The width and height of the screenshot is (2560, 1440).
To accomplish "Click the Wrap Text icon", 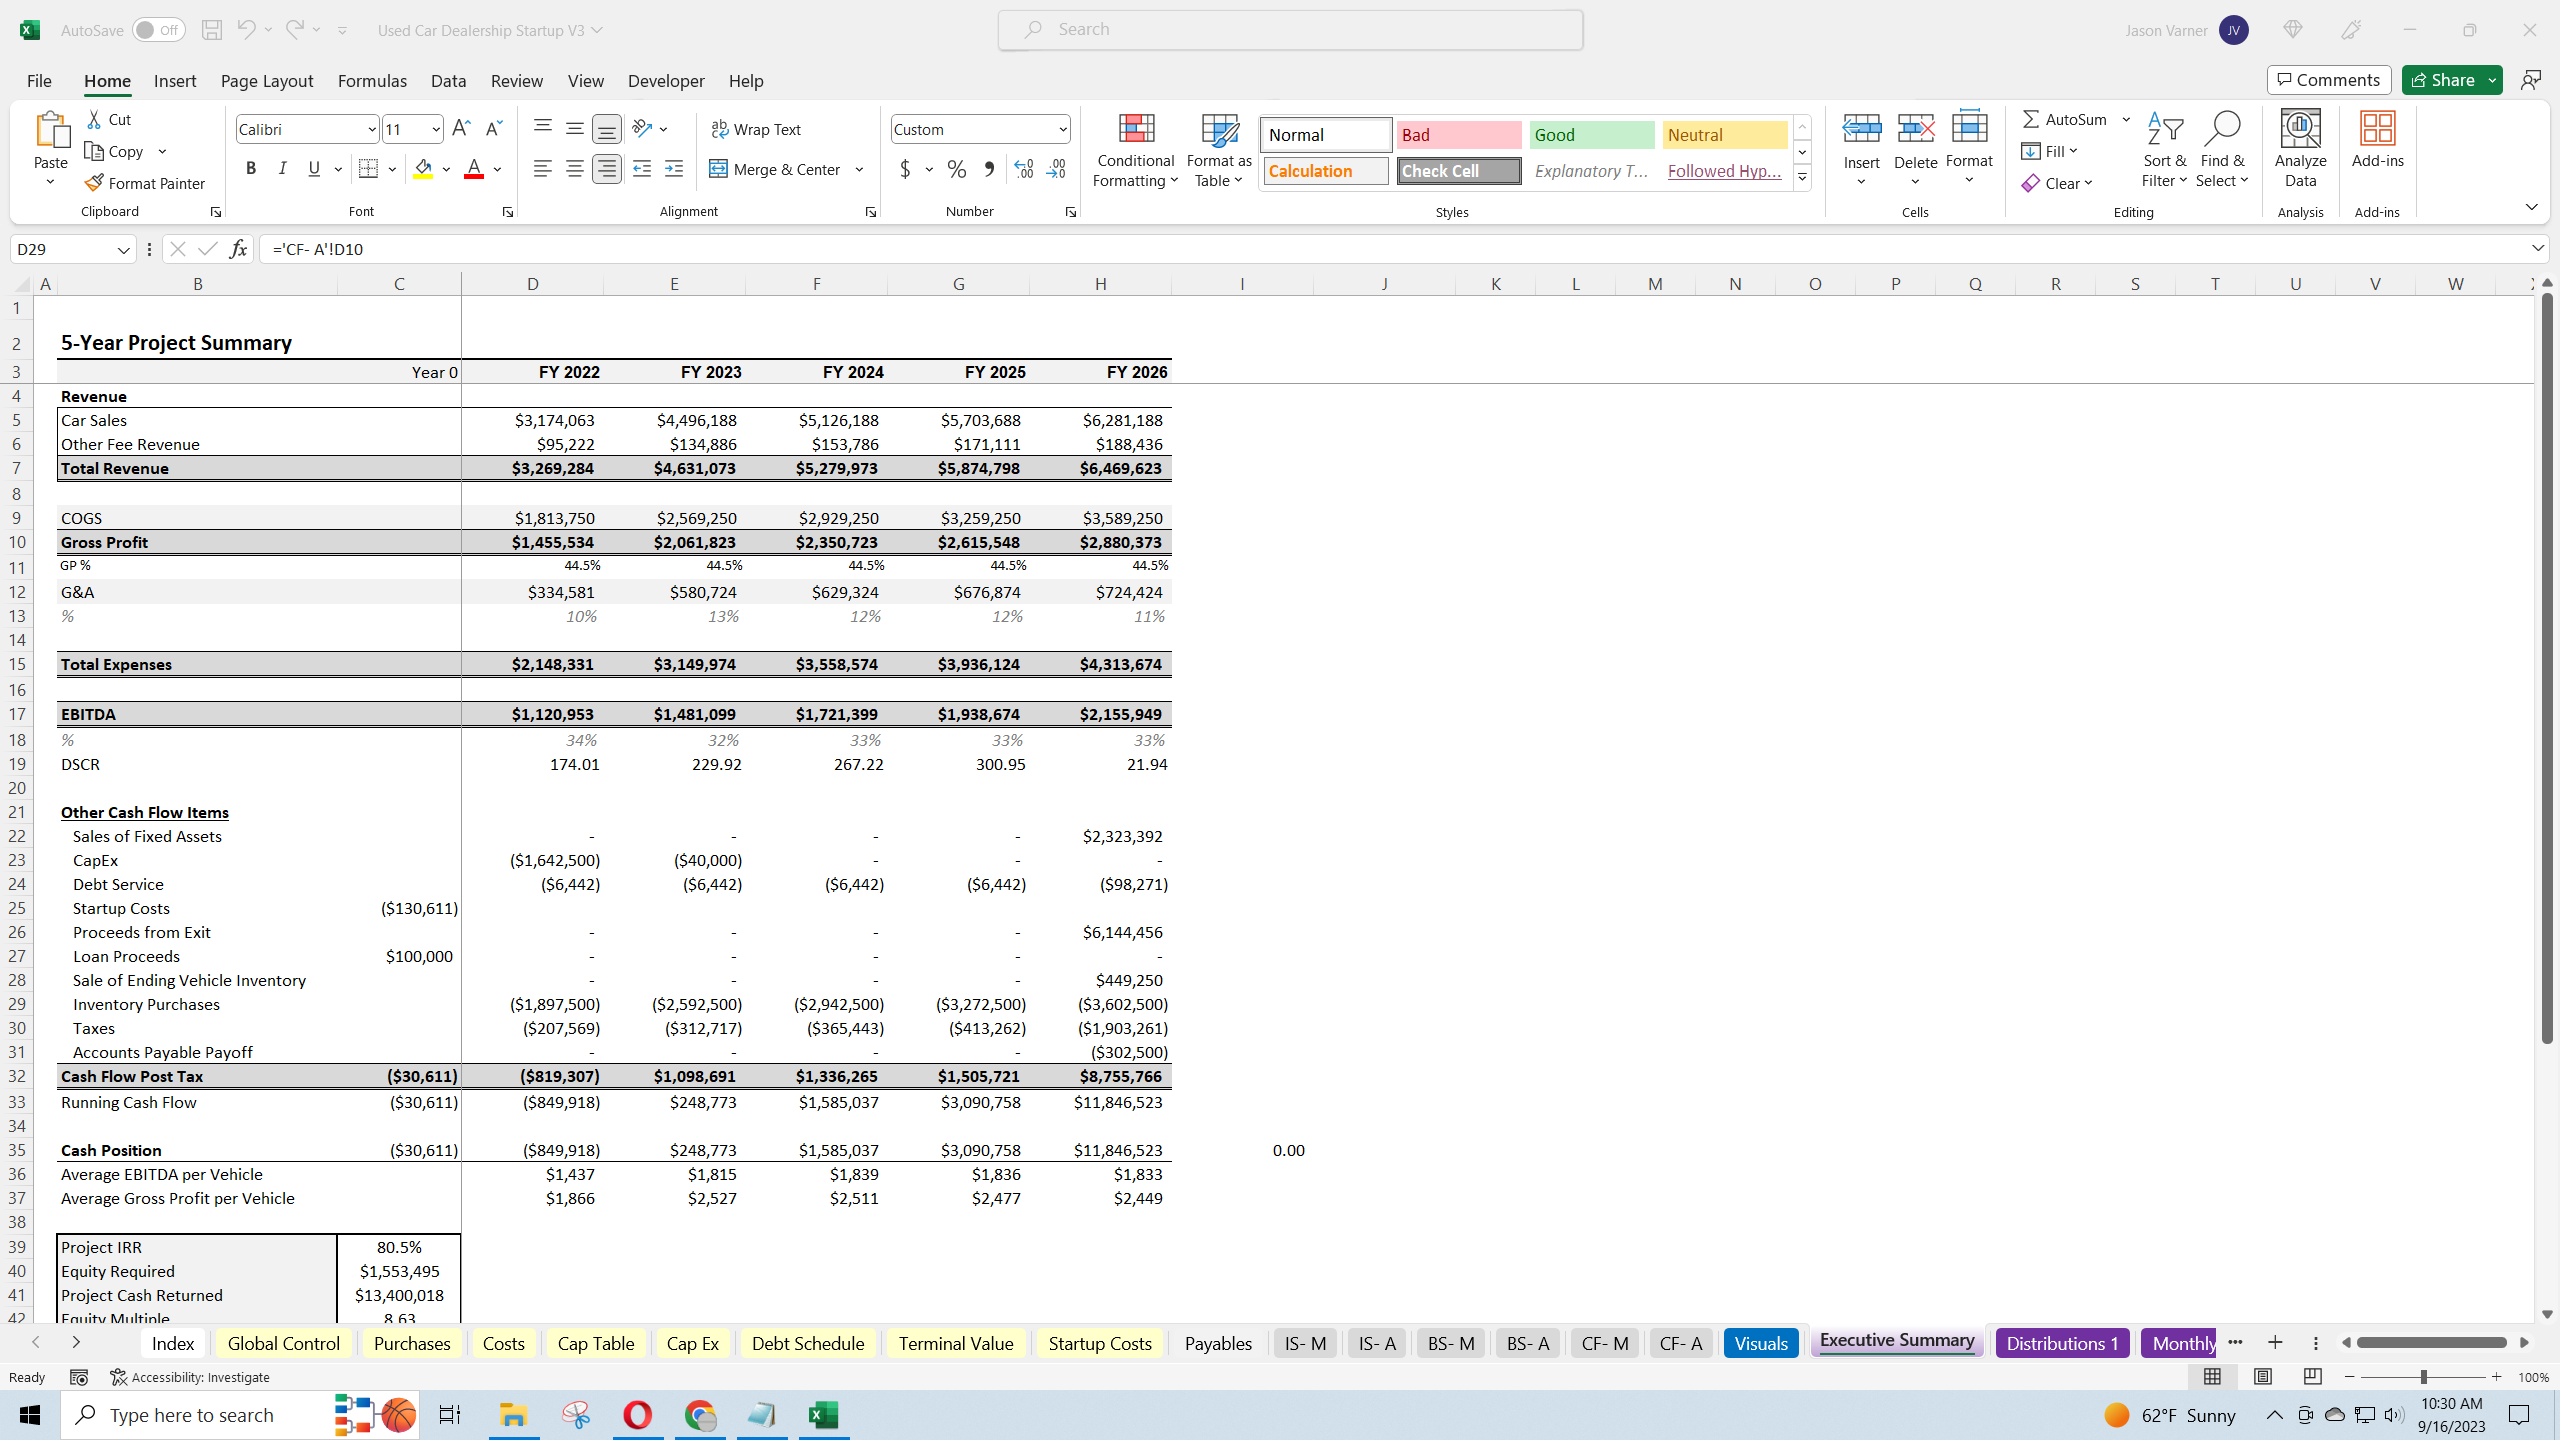I will coord(719,128).
